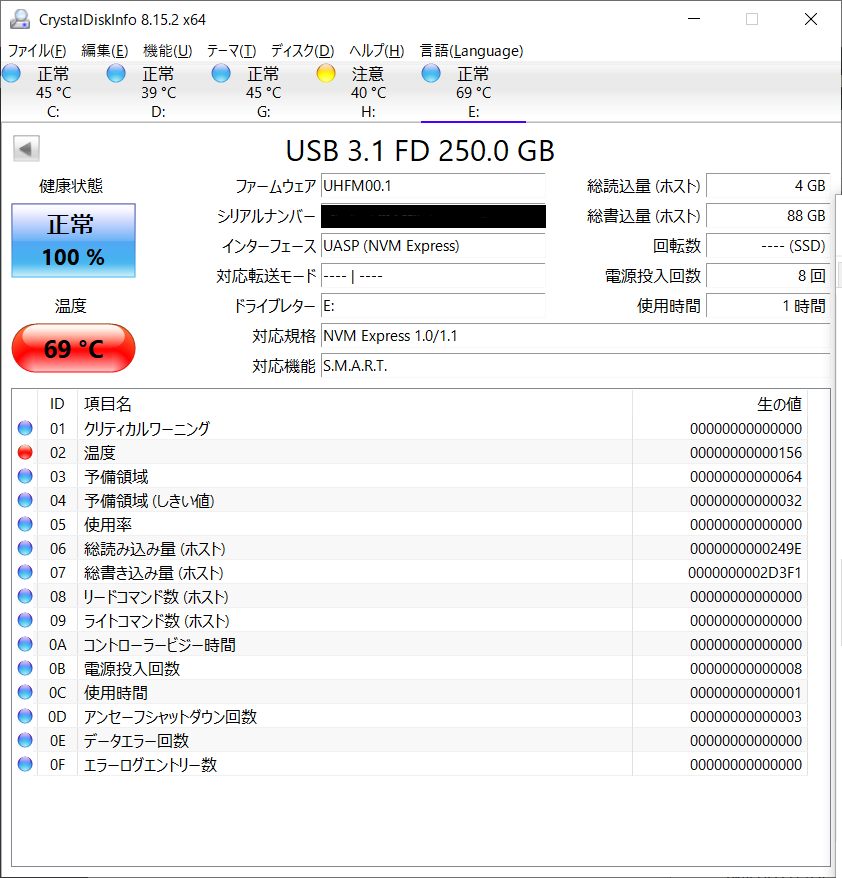Click raw value 00000000000156
Viewport: 842px width, 878px height.
746,452
